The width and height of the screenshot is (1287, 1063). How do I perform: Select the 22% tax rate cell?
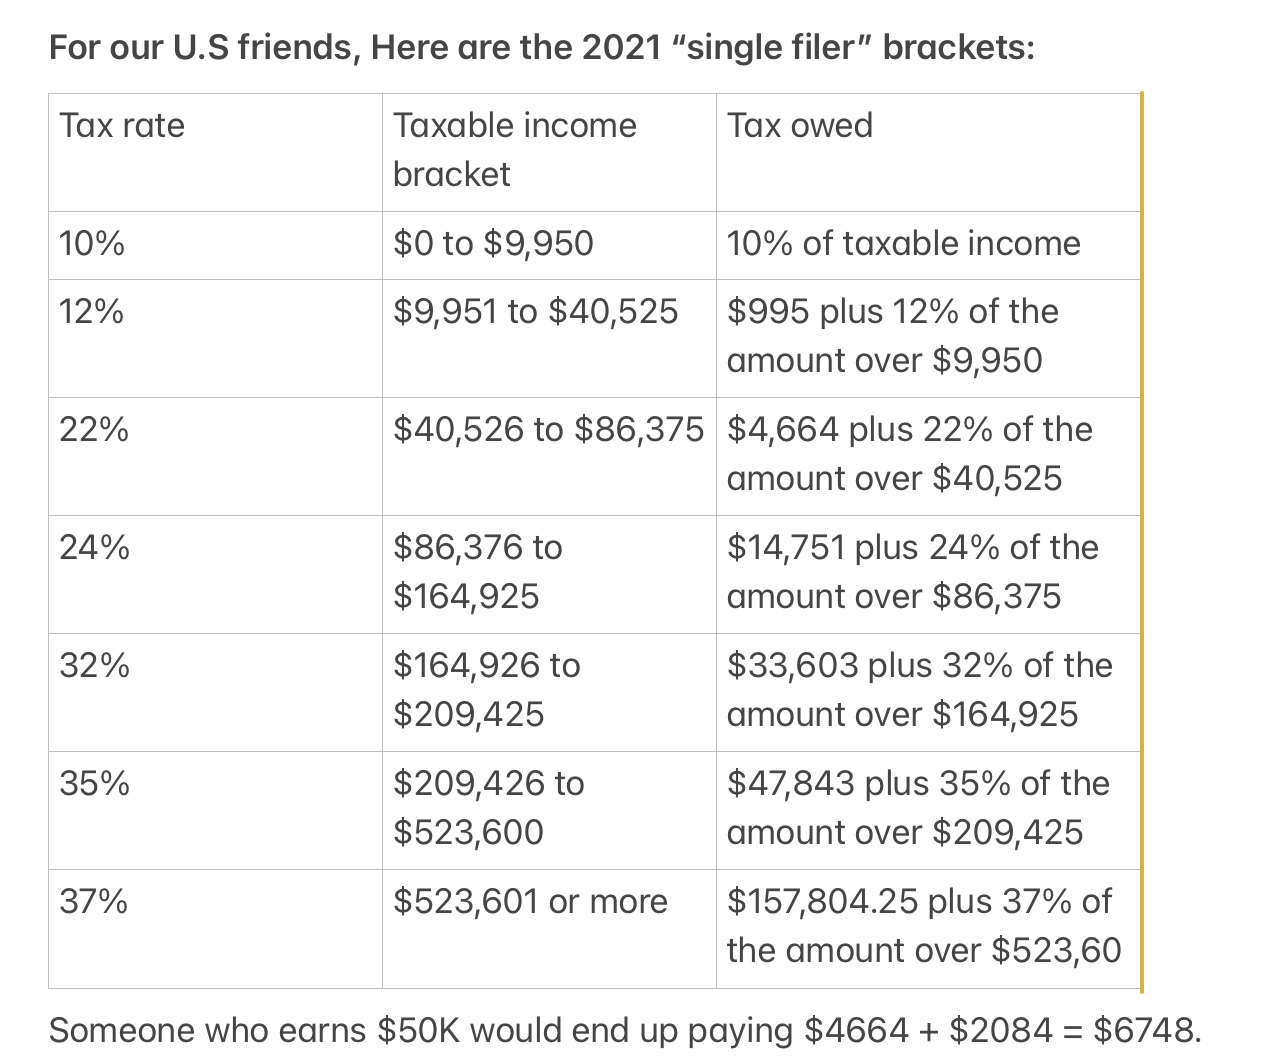click(94, 430)
